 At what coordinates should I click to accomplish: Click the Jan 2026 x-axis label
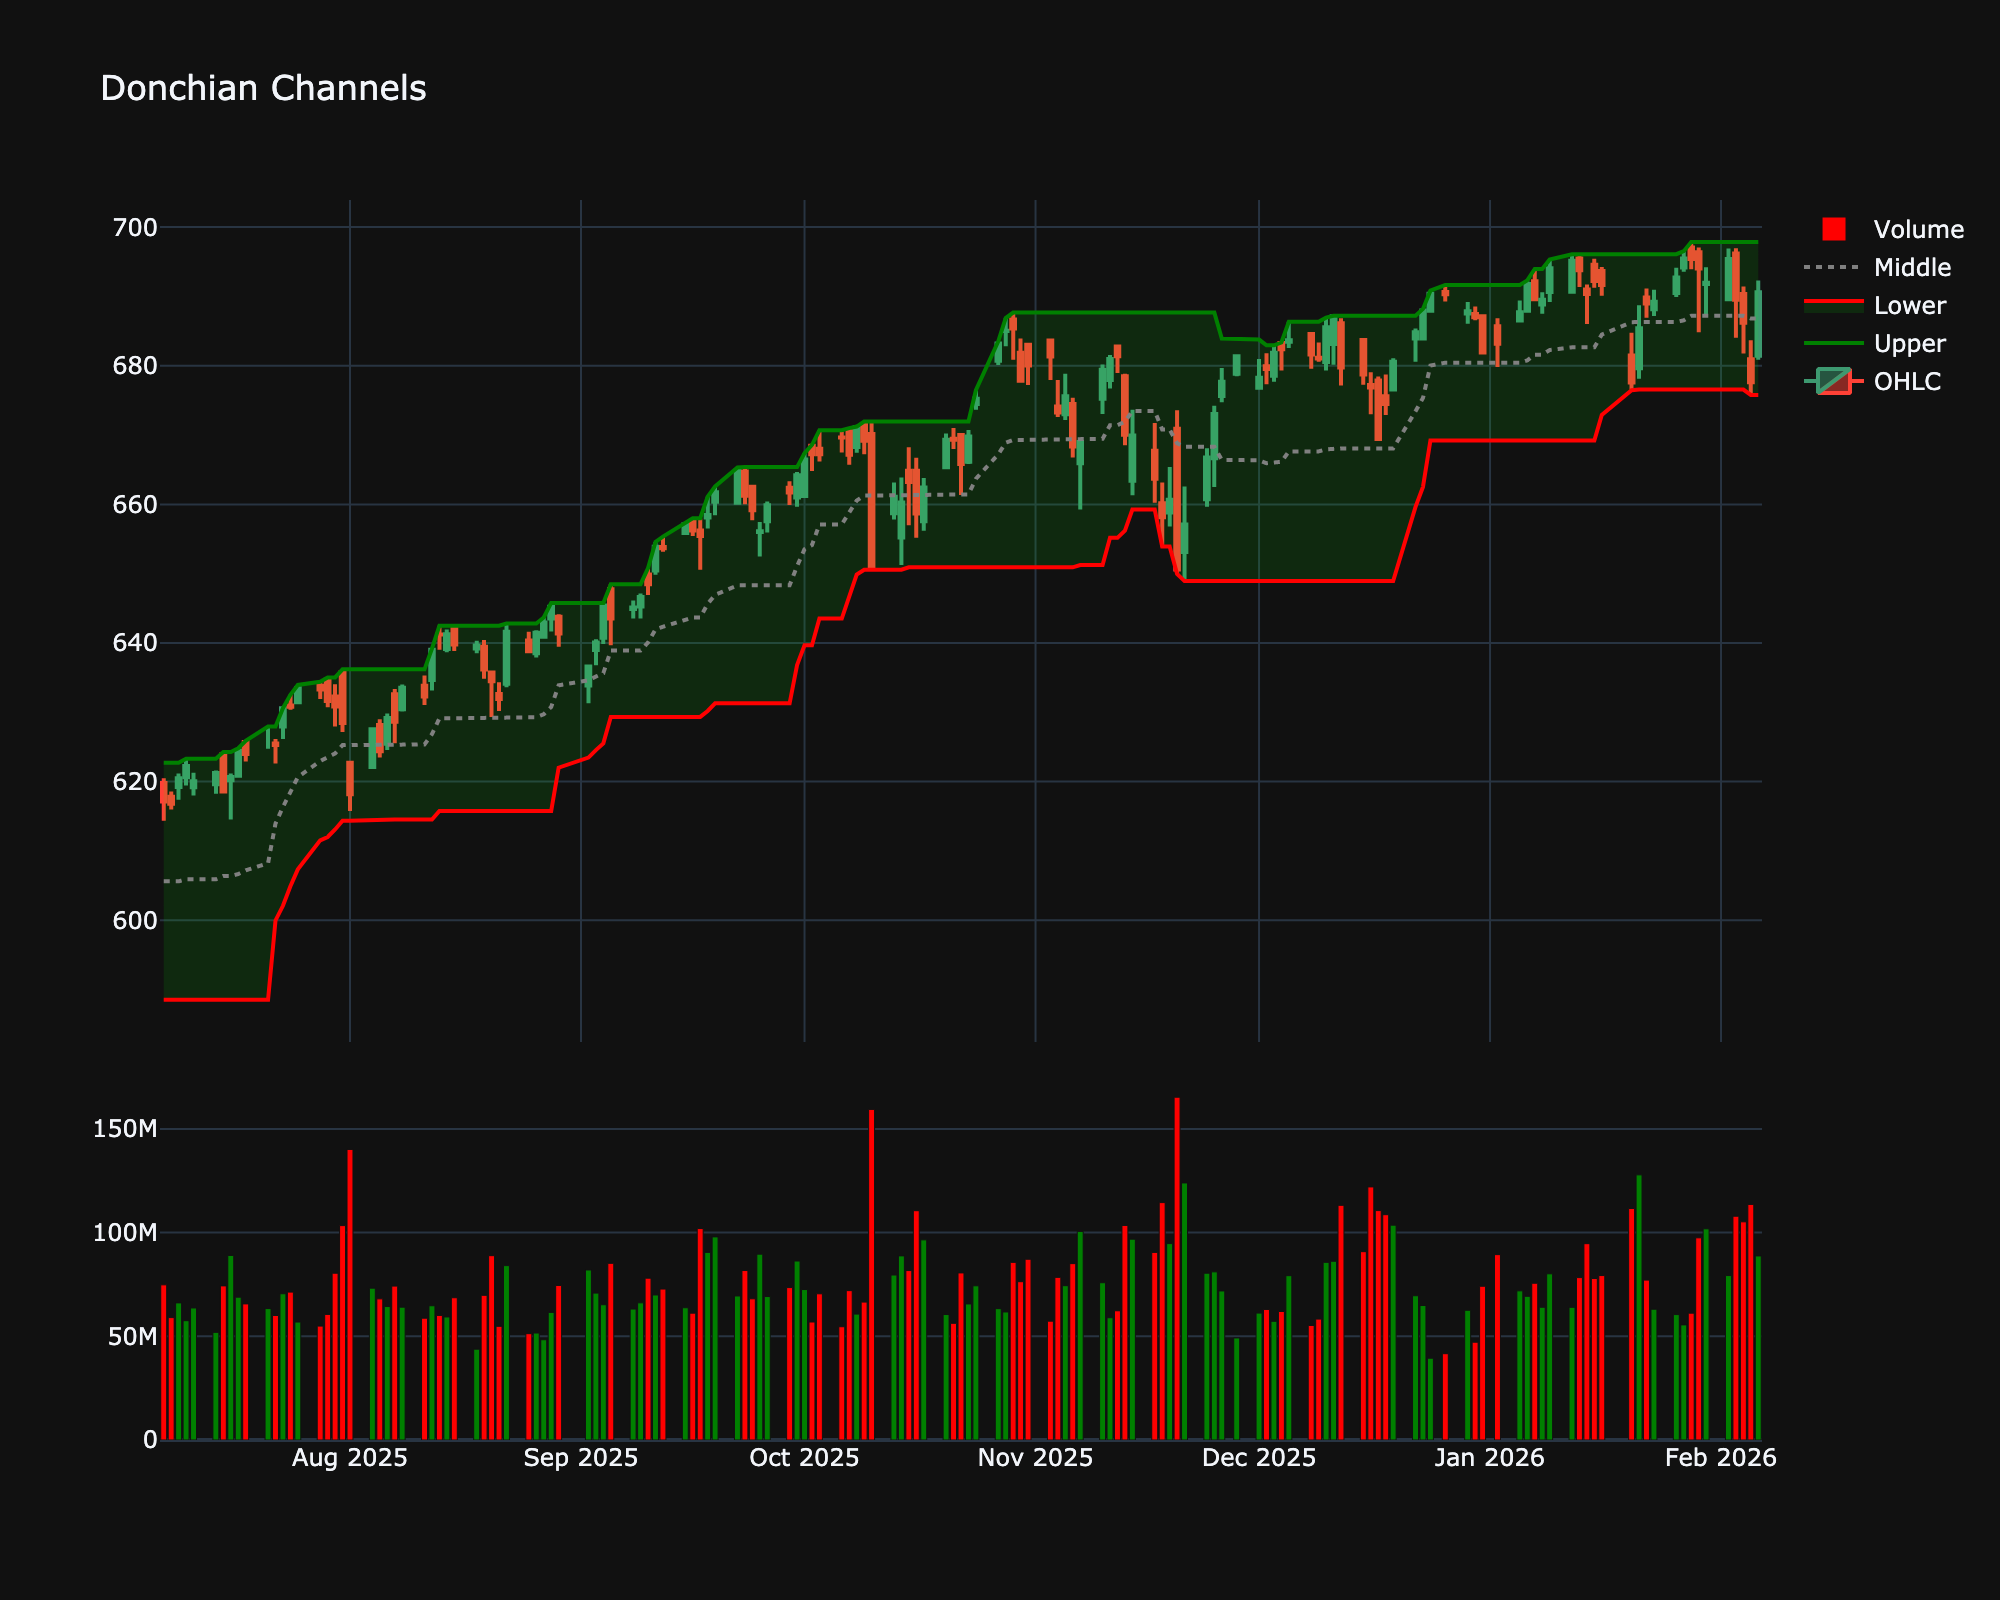click(x=1489, y=1458)
